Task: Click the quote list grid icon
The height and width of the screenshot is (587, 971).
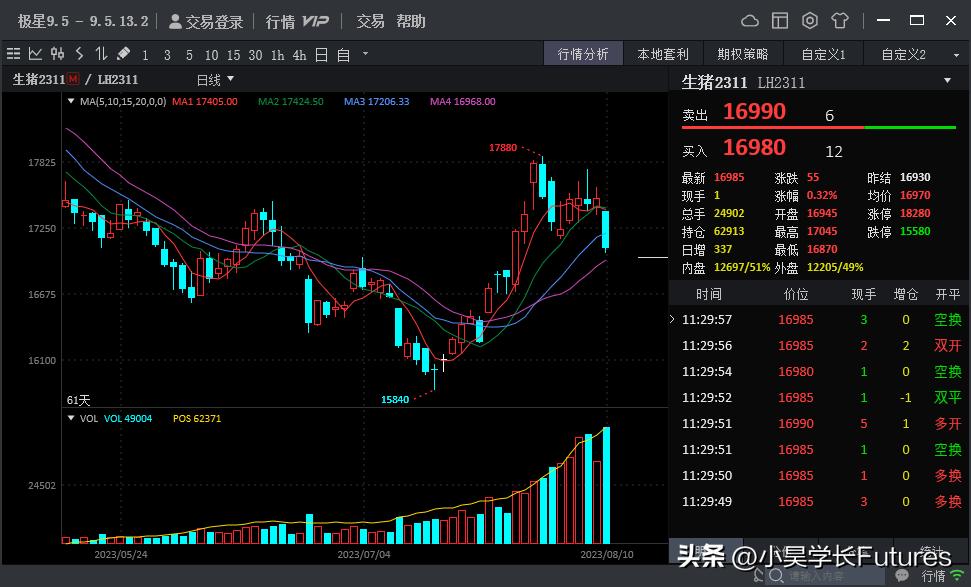Action: (x=13, y=54)
